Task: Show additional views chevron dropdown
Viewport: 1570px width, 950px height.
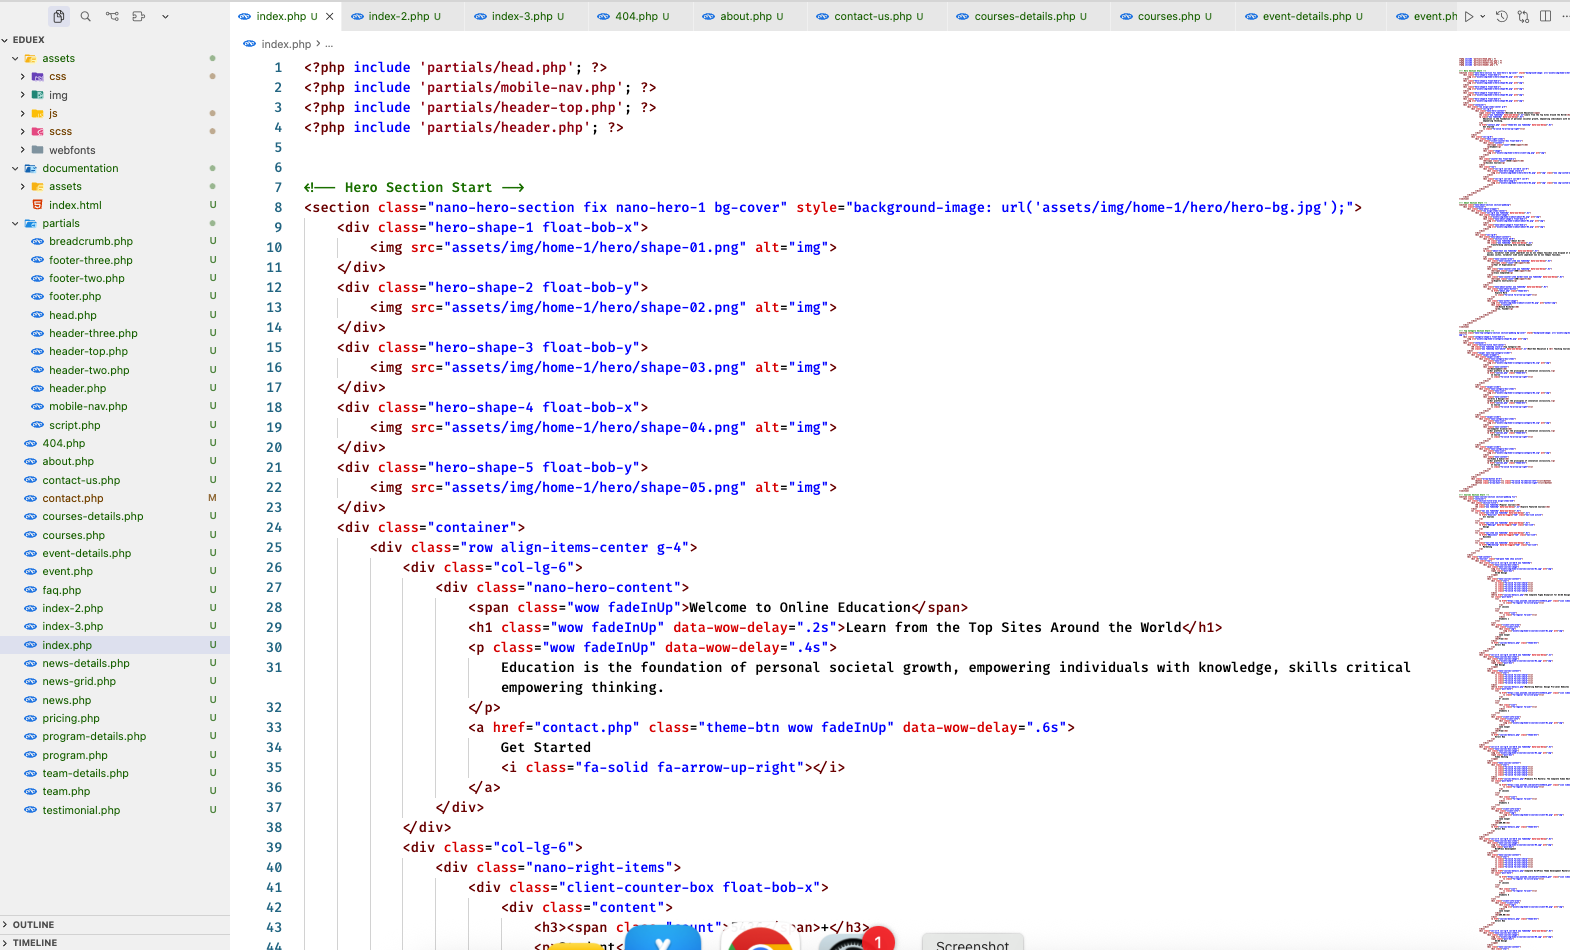Action: (165, 16)
